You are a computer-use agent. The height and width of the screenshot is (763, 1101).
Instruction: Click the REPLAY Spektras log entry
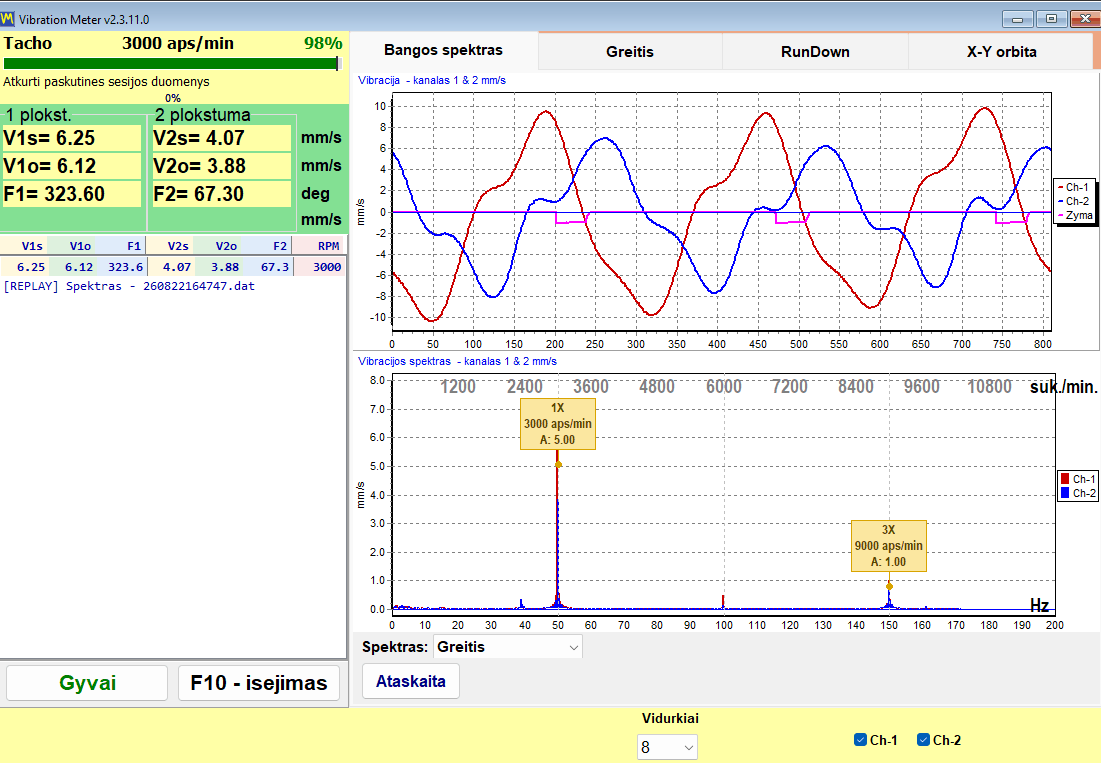tap(129, 286)
